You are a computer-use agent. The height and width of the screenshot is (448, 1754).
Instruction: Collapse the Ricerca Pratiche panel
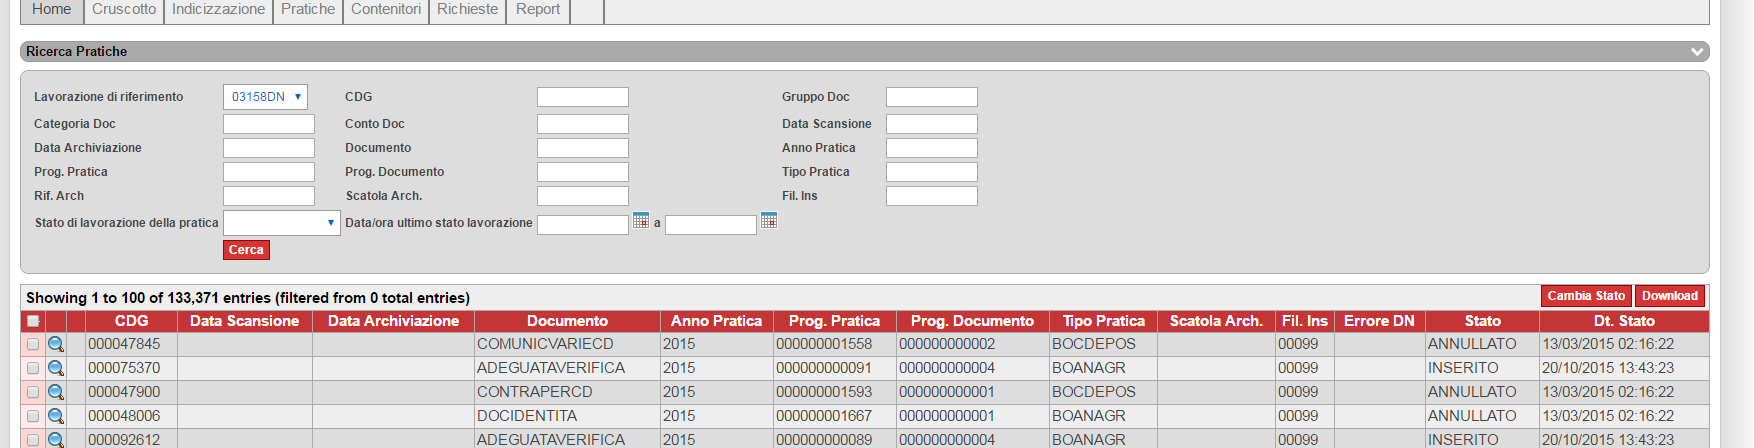point(1696,51)
